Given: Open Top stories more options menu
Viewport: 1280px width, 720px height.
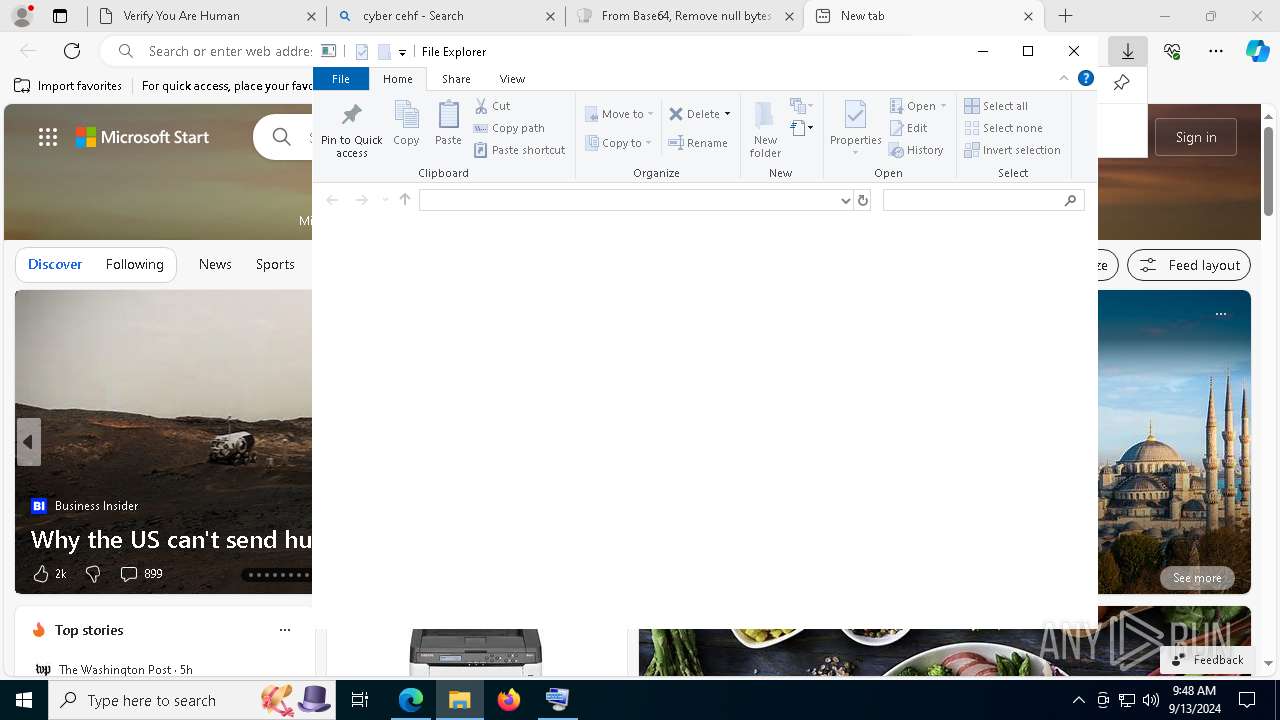Looking at the screenshot, I should (x=285, y=630).
